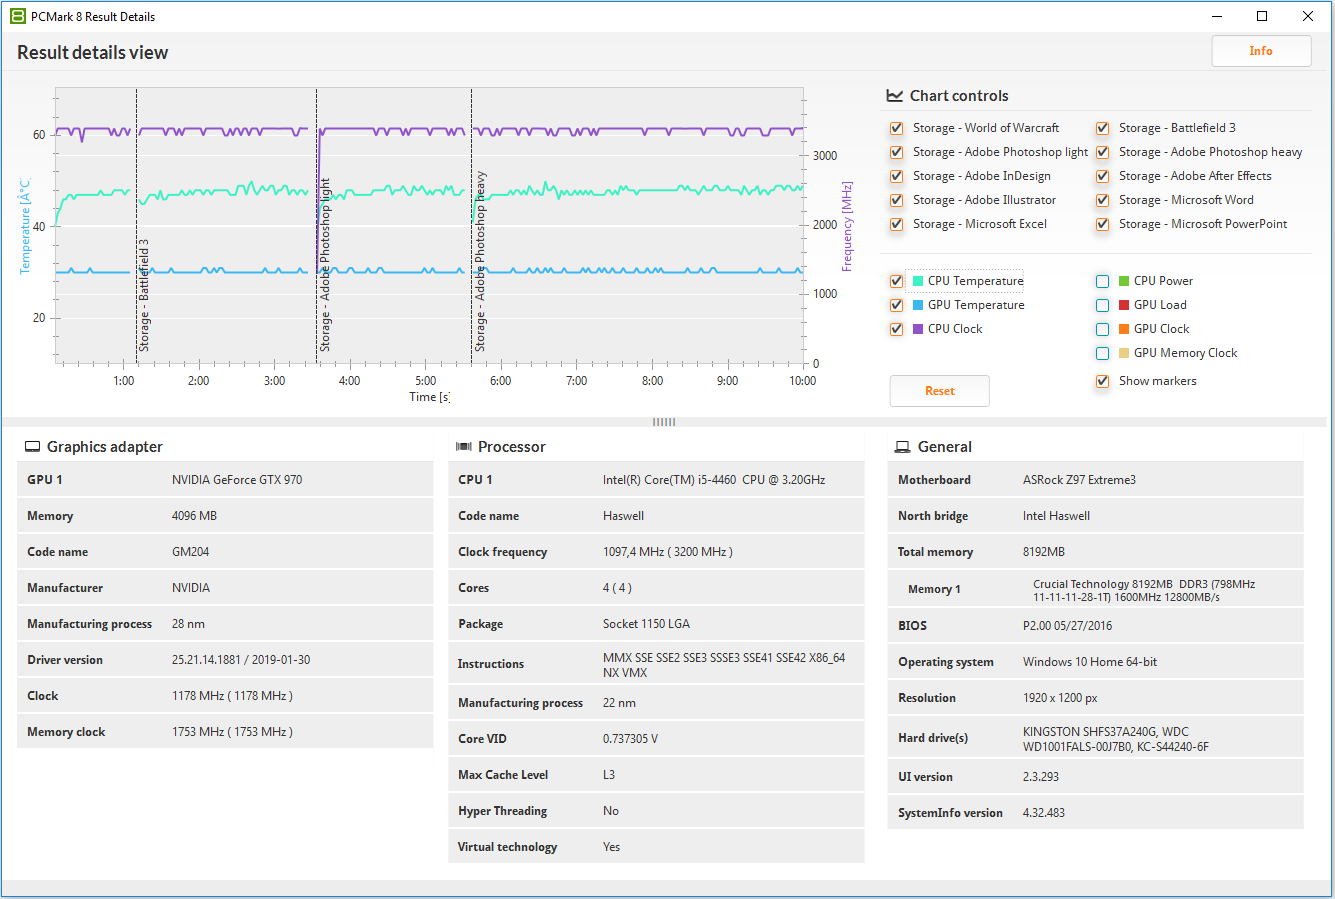This screenshot has height=899, width=1335.
Task: Click the Storage - Adobe Photoshop heavy chart marker
Action: pos(480,261)
